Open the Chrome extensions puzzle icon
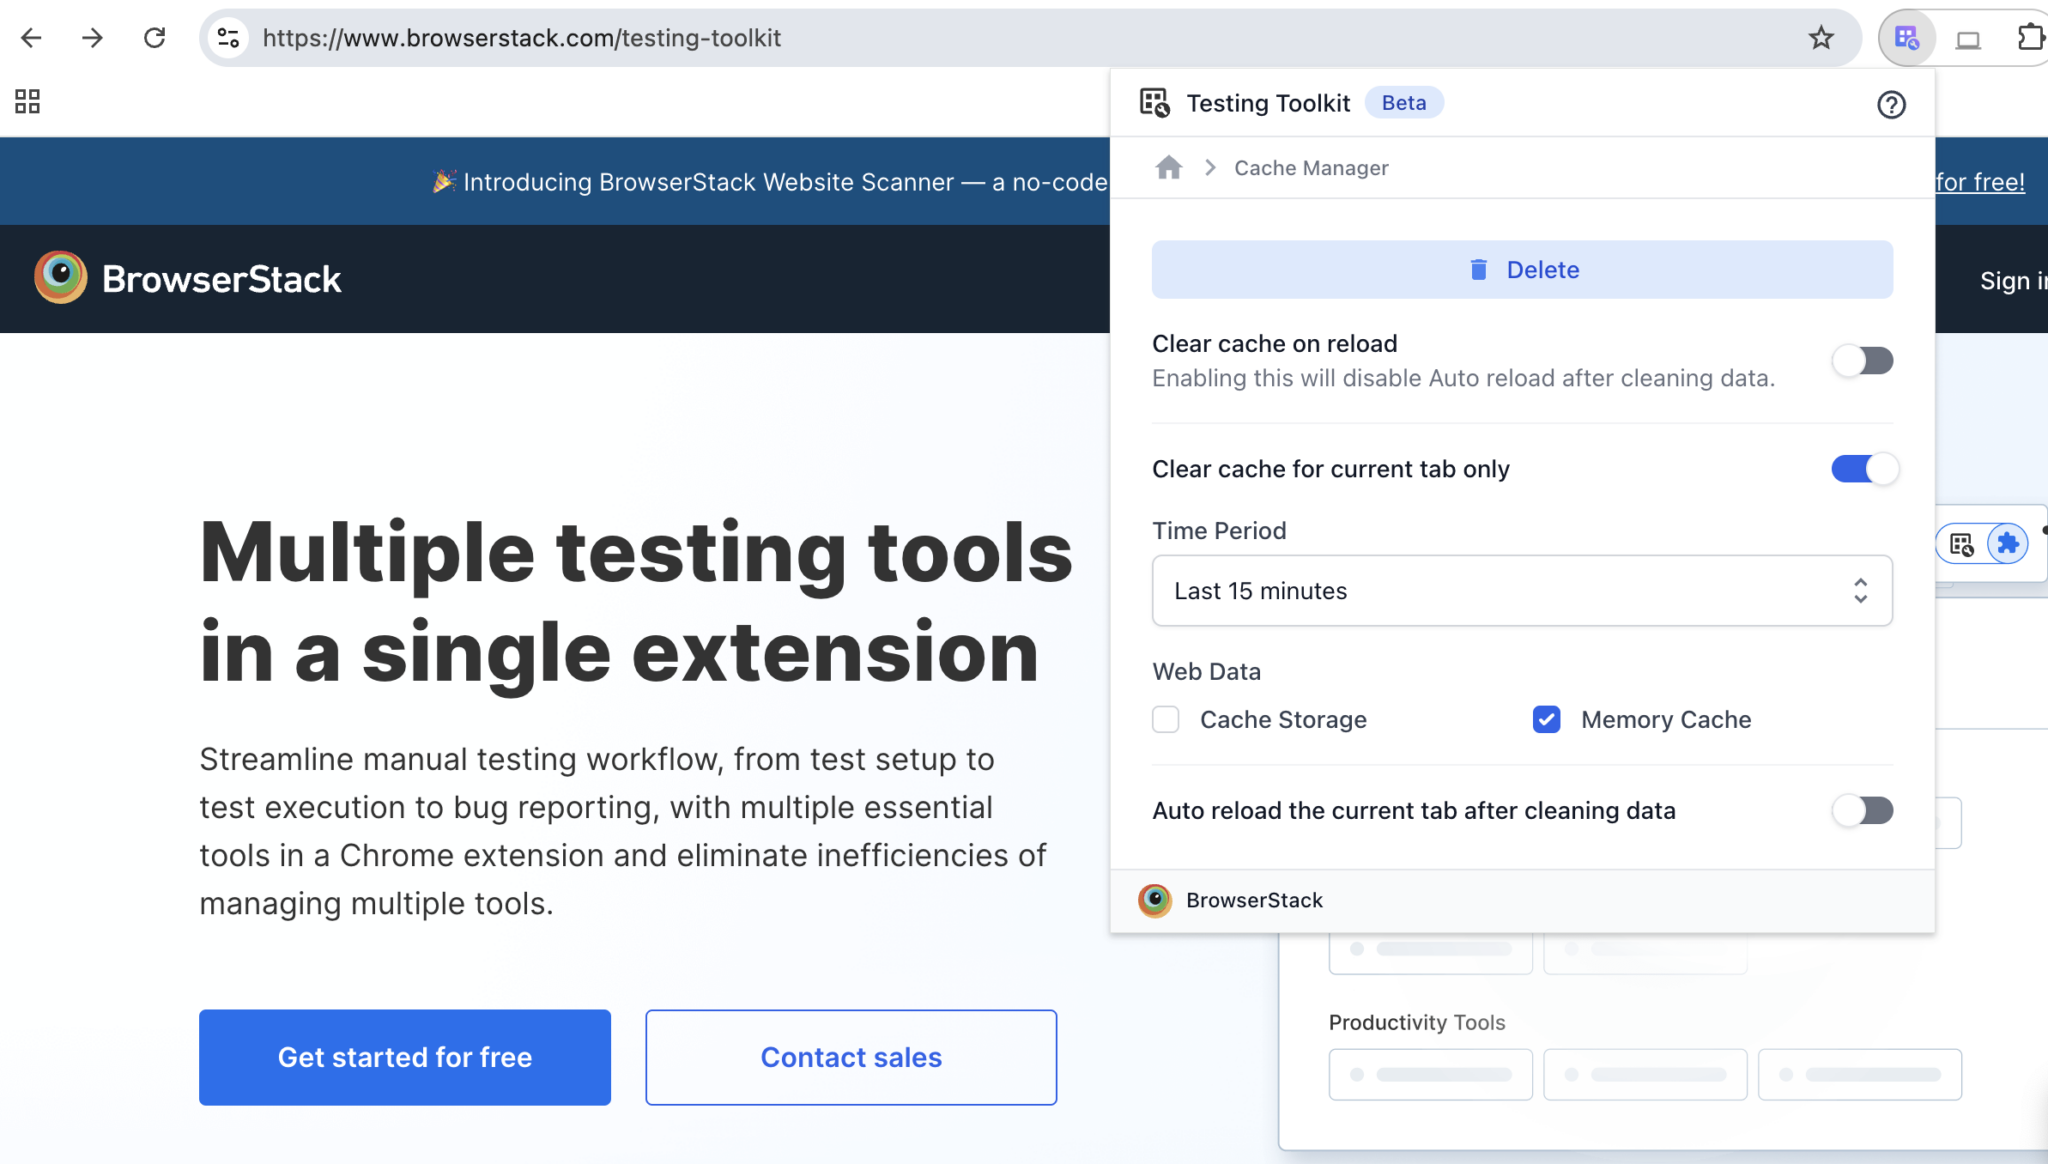The image size is (2048, 1164). 2032,37
